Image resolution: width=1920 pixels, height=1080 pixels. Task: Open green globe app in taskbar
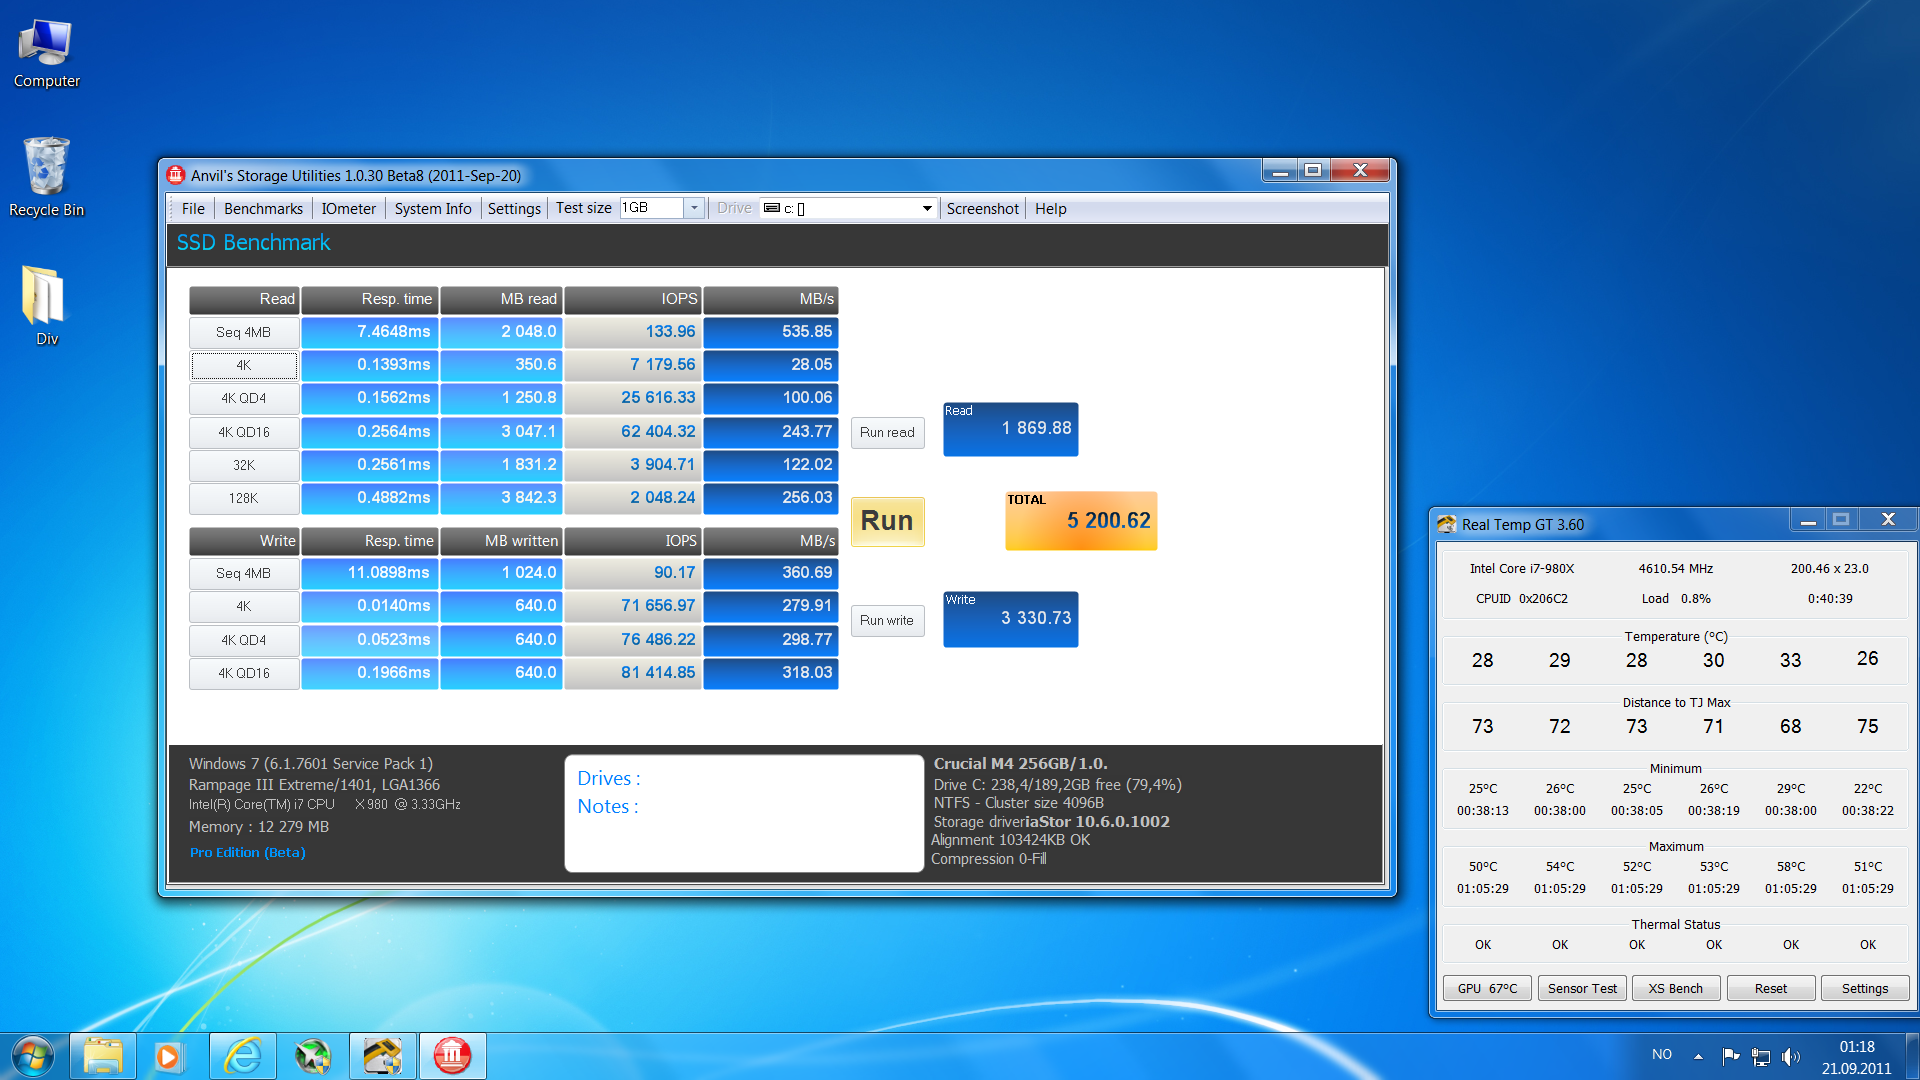pos(313,1056)
